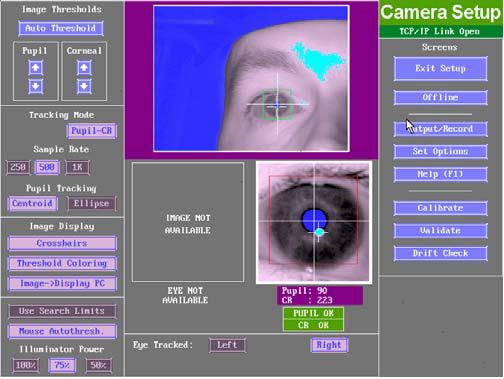Raise the Corneal threshold with up arrow

84,68
